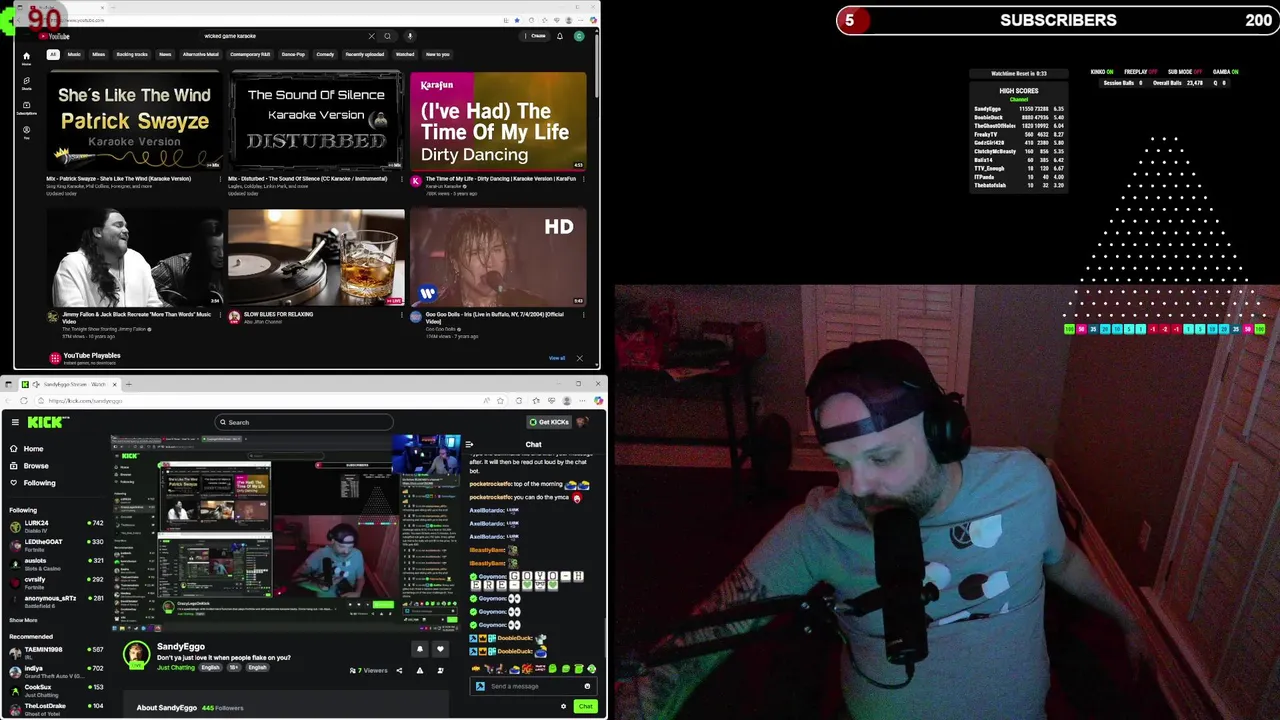
Task: Select the Comedy filter chip
Action: click(x=325, y=54)
